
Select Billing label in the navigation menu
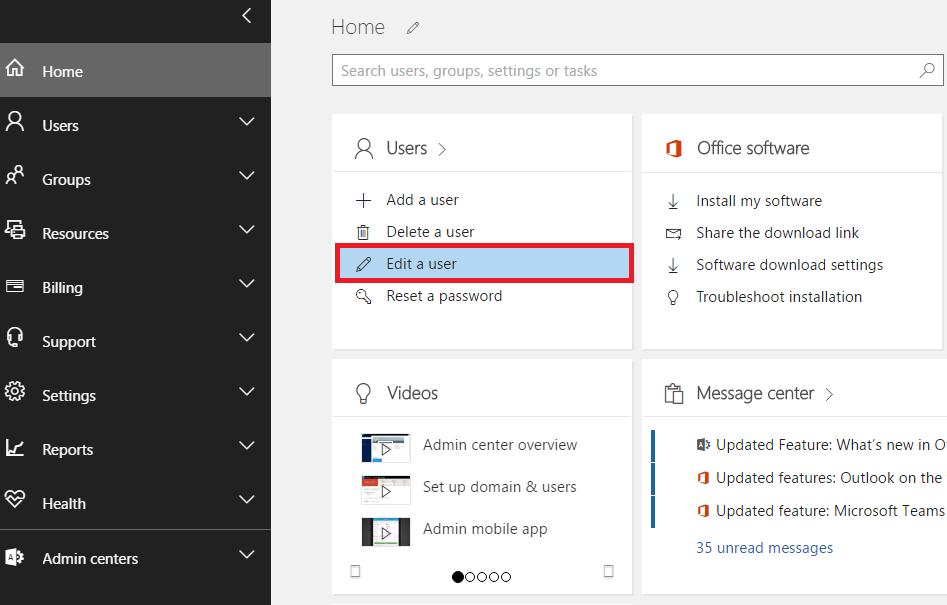62,288
